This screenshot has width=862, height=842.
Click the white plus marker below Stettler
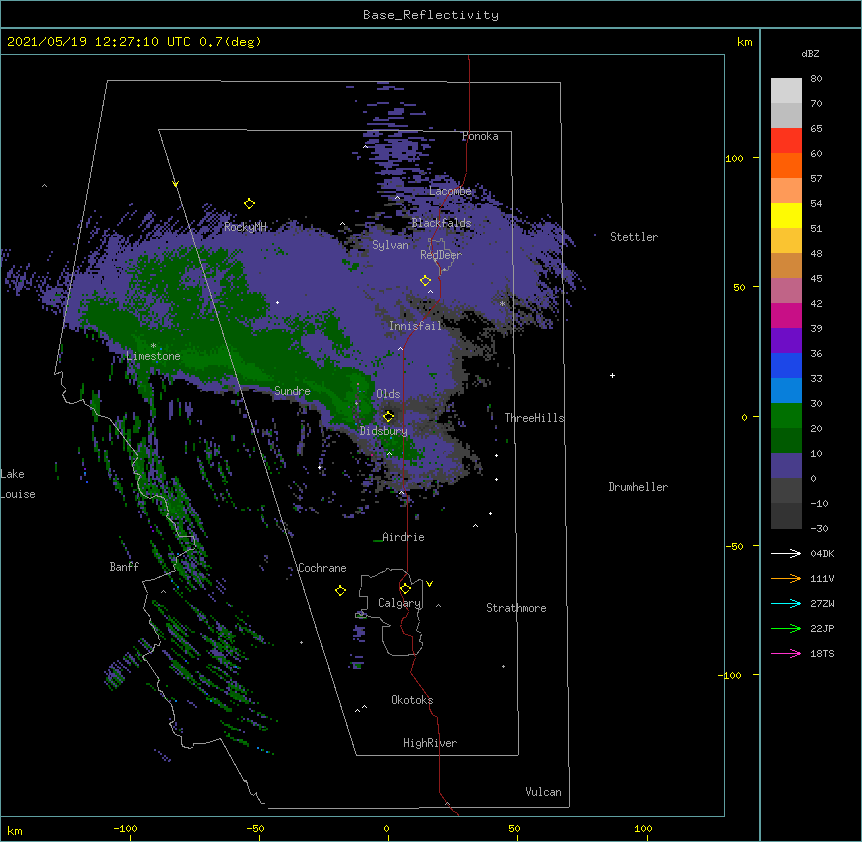[x=612, y=375]
